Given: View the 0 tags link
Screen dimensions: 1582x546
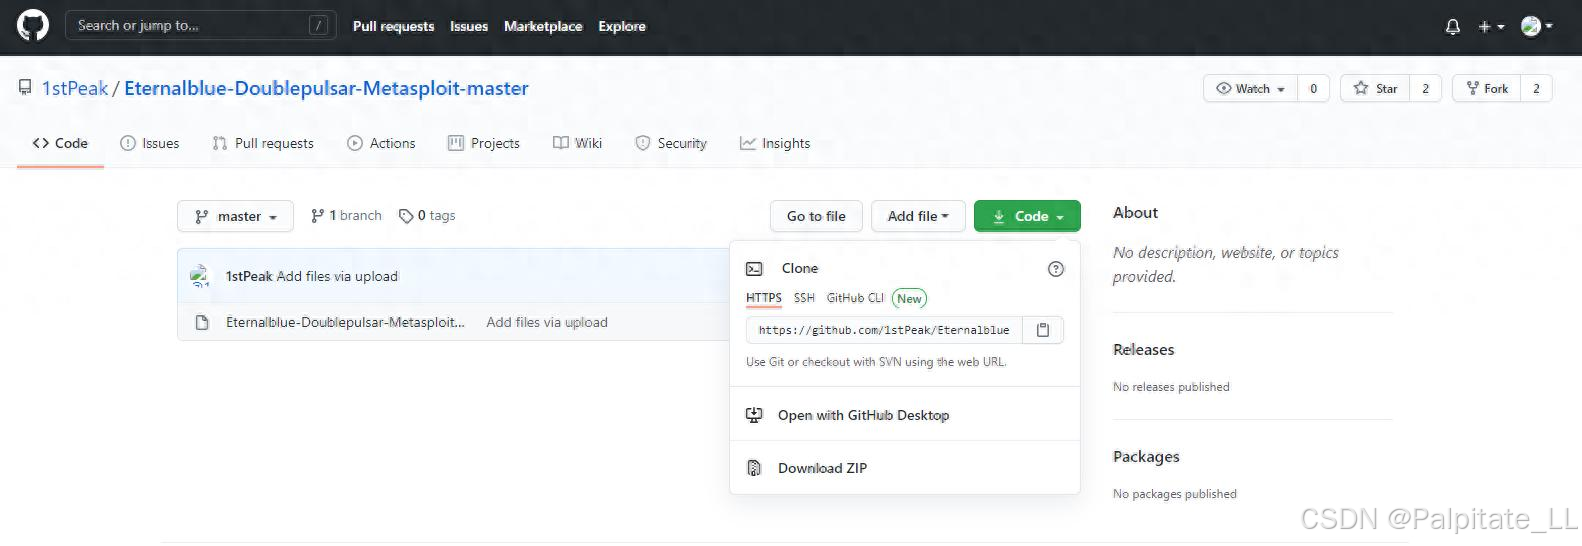Looking at the screenshot, I should coord(427,216).
